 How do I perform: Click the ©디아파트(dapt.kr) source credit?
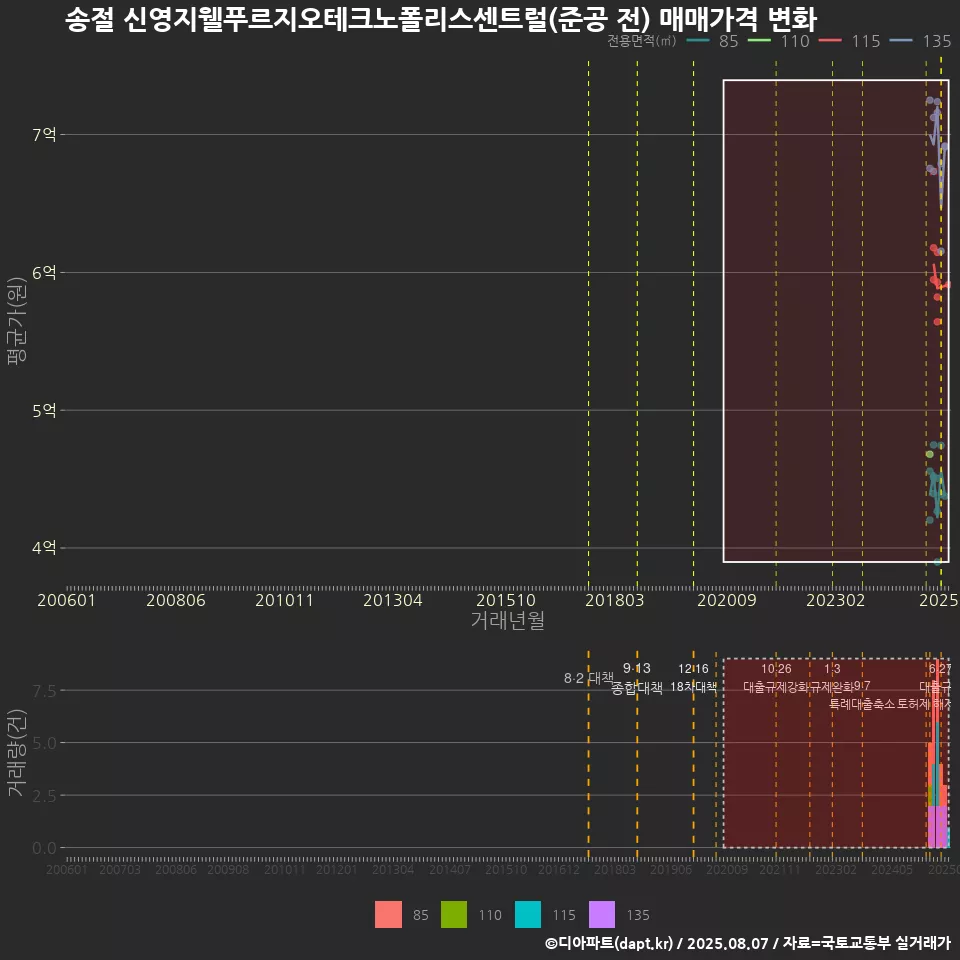pyautogui.click(x=609, y=943)
